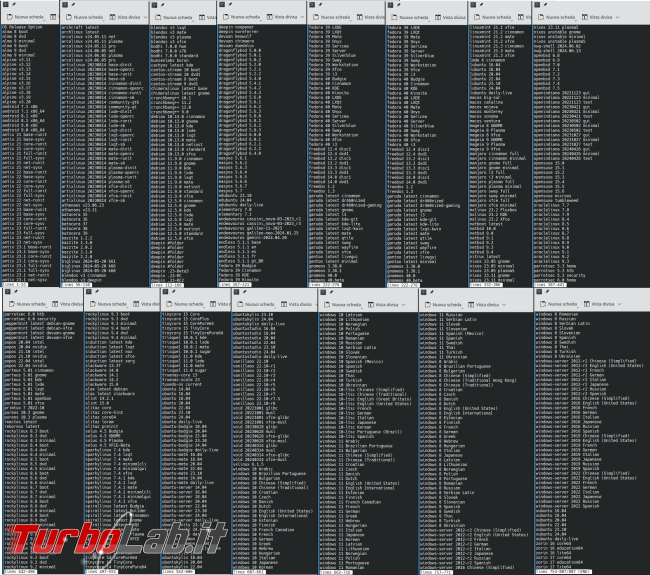Toggle pin icon of the ubuntukylin list window
The width and height of the screenshot is (650, 575).
[245, 292]
